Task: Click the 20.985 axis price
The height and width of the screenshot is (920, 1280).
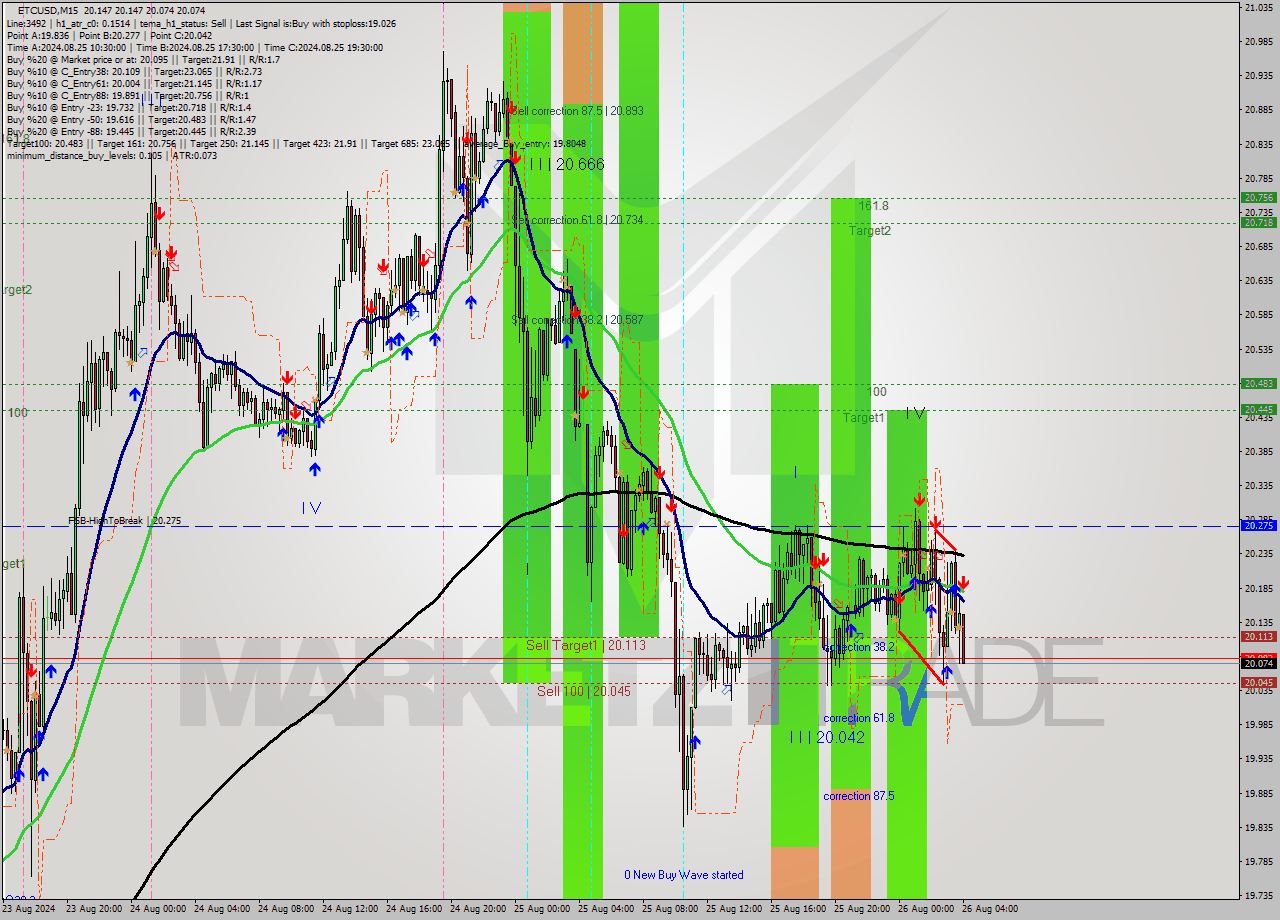Action: [x=1258, y=41]
